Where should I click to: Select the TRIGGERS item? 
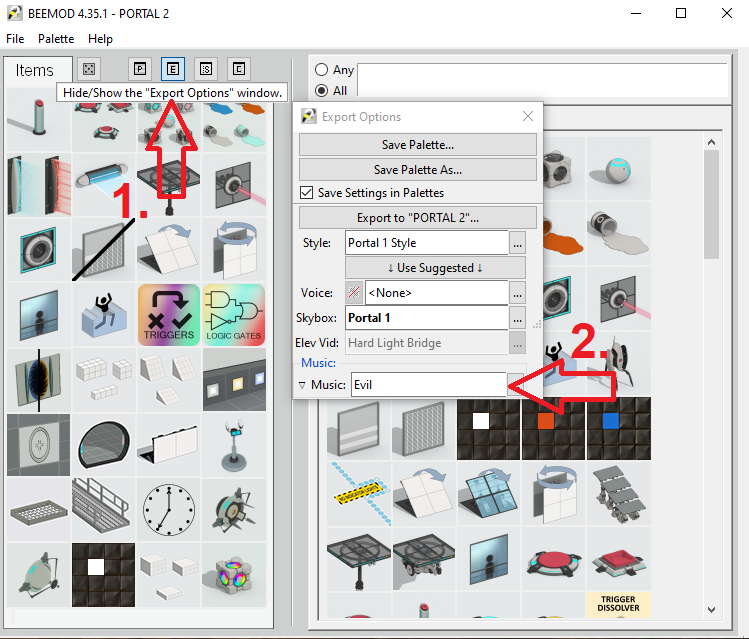click(169, 314)
